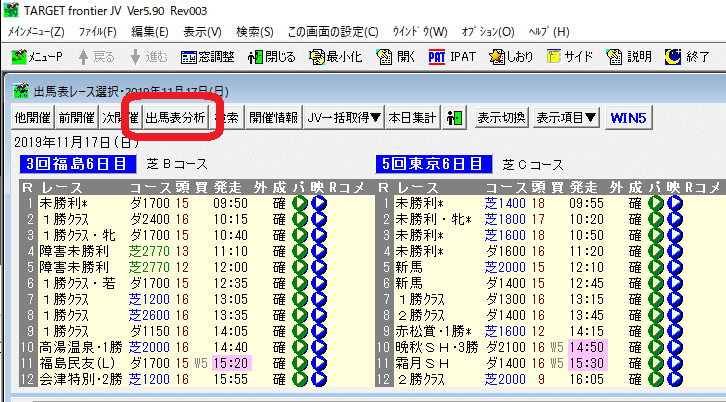
Task: Click the 前開催 button
Action: (x=76, y=118)
